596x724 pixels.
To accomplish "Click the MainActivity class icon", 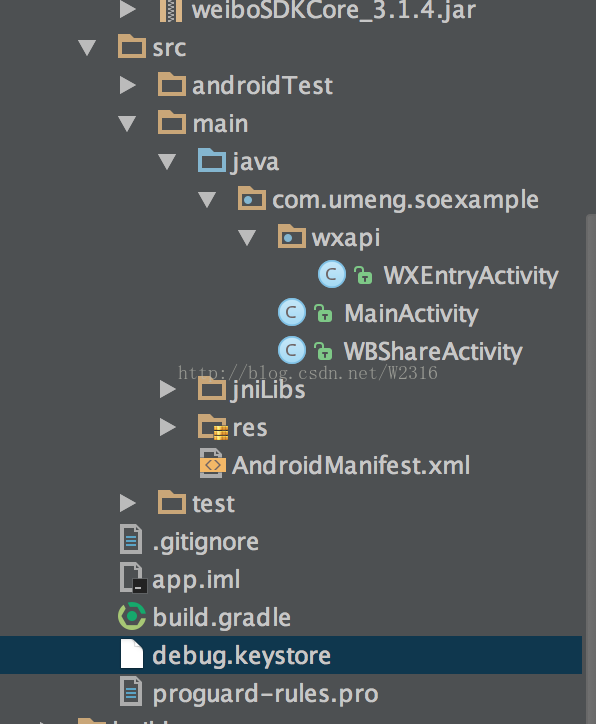I will point(292,313).
